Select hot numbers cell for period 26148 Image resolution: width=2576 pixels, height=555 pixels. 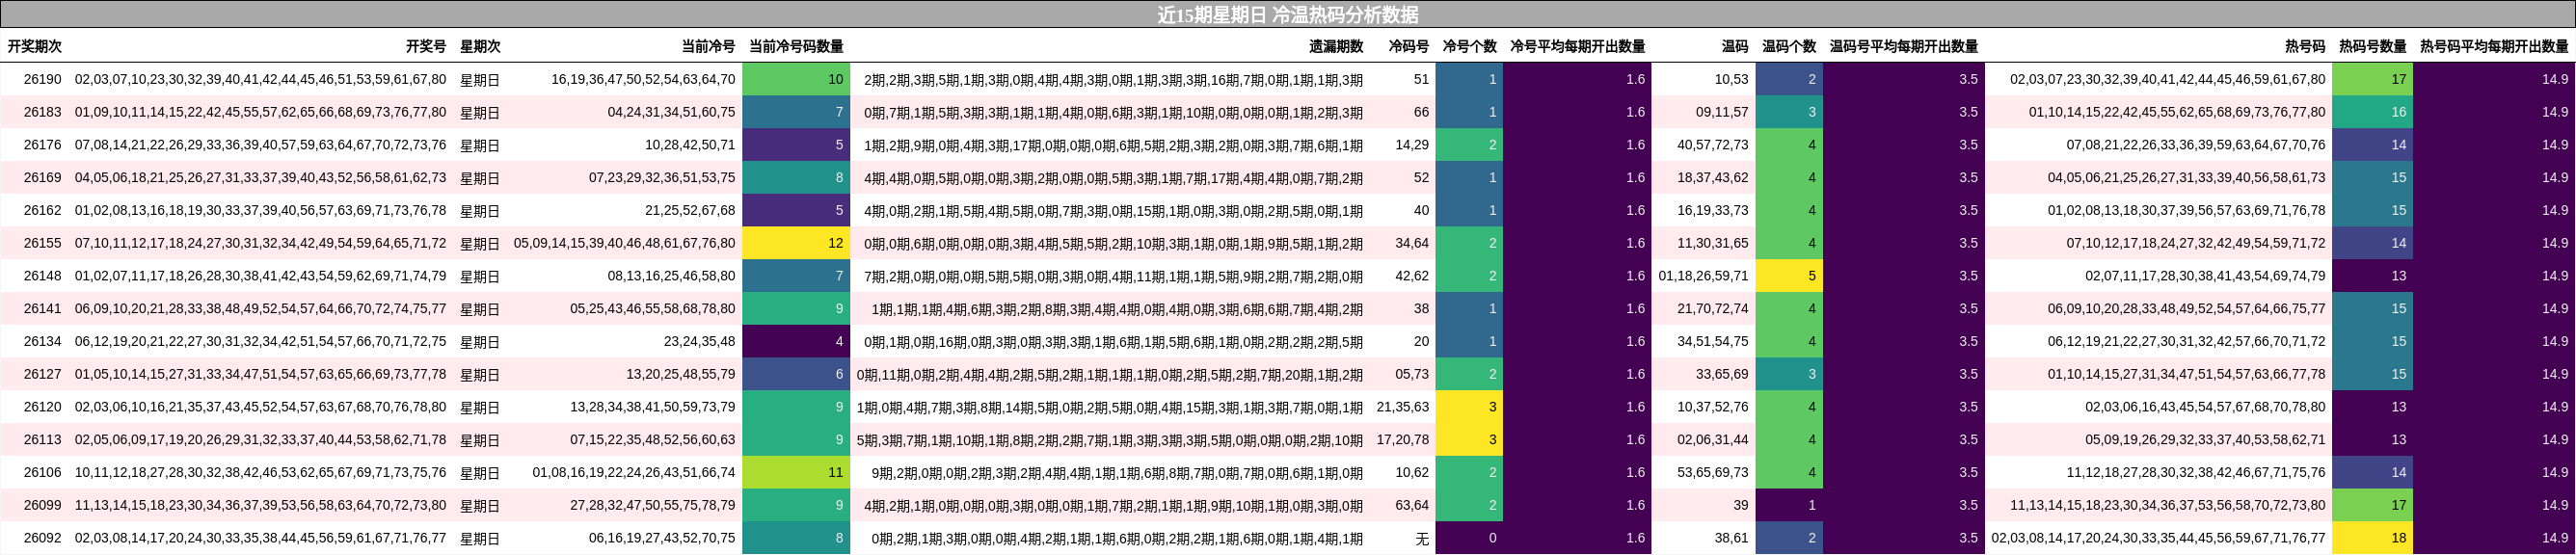[2205, 276]
